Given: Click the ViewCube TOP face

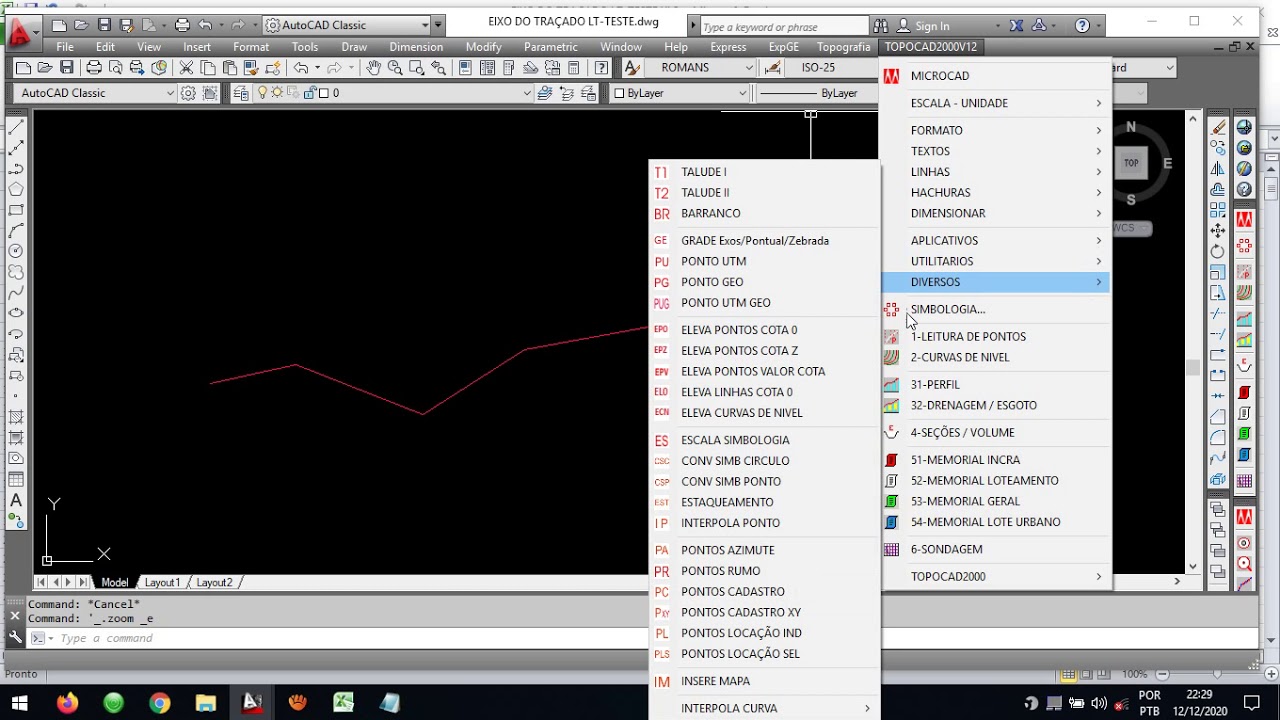Looking at the screenshot, I should point(1131,163).
